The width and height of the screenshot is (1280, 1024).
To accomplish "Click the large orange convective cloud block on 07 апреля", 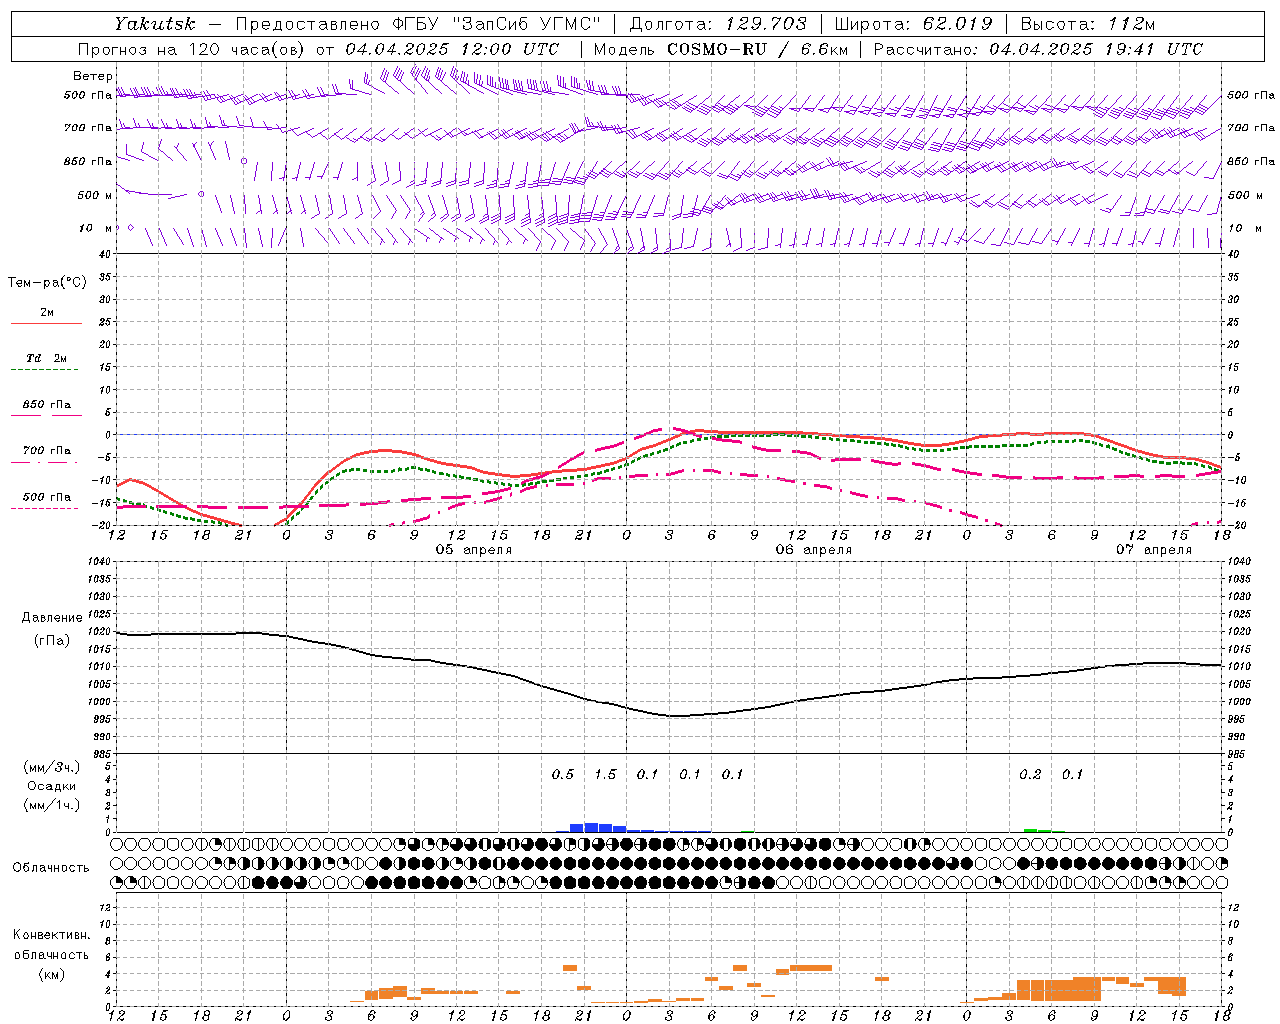I will [x=1058, y=990].
